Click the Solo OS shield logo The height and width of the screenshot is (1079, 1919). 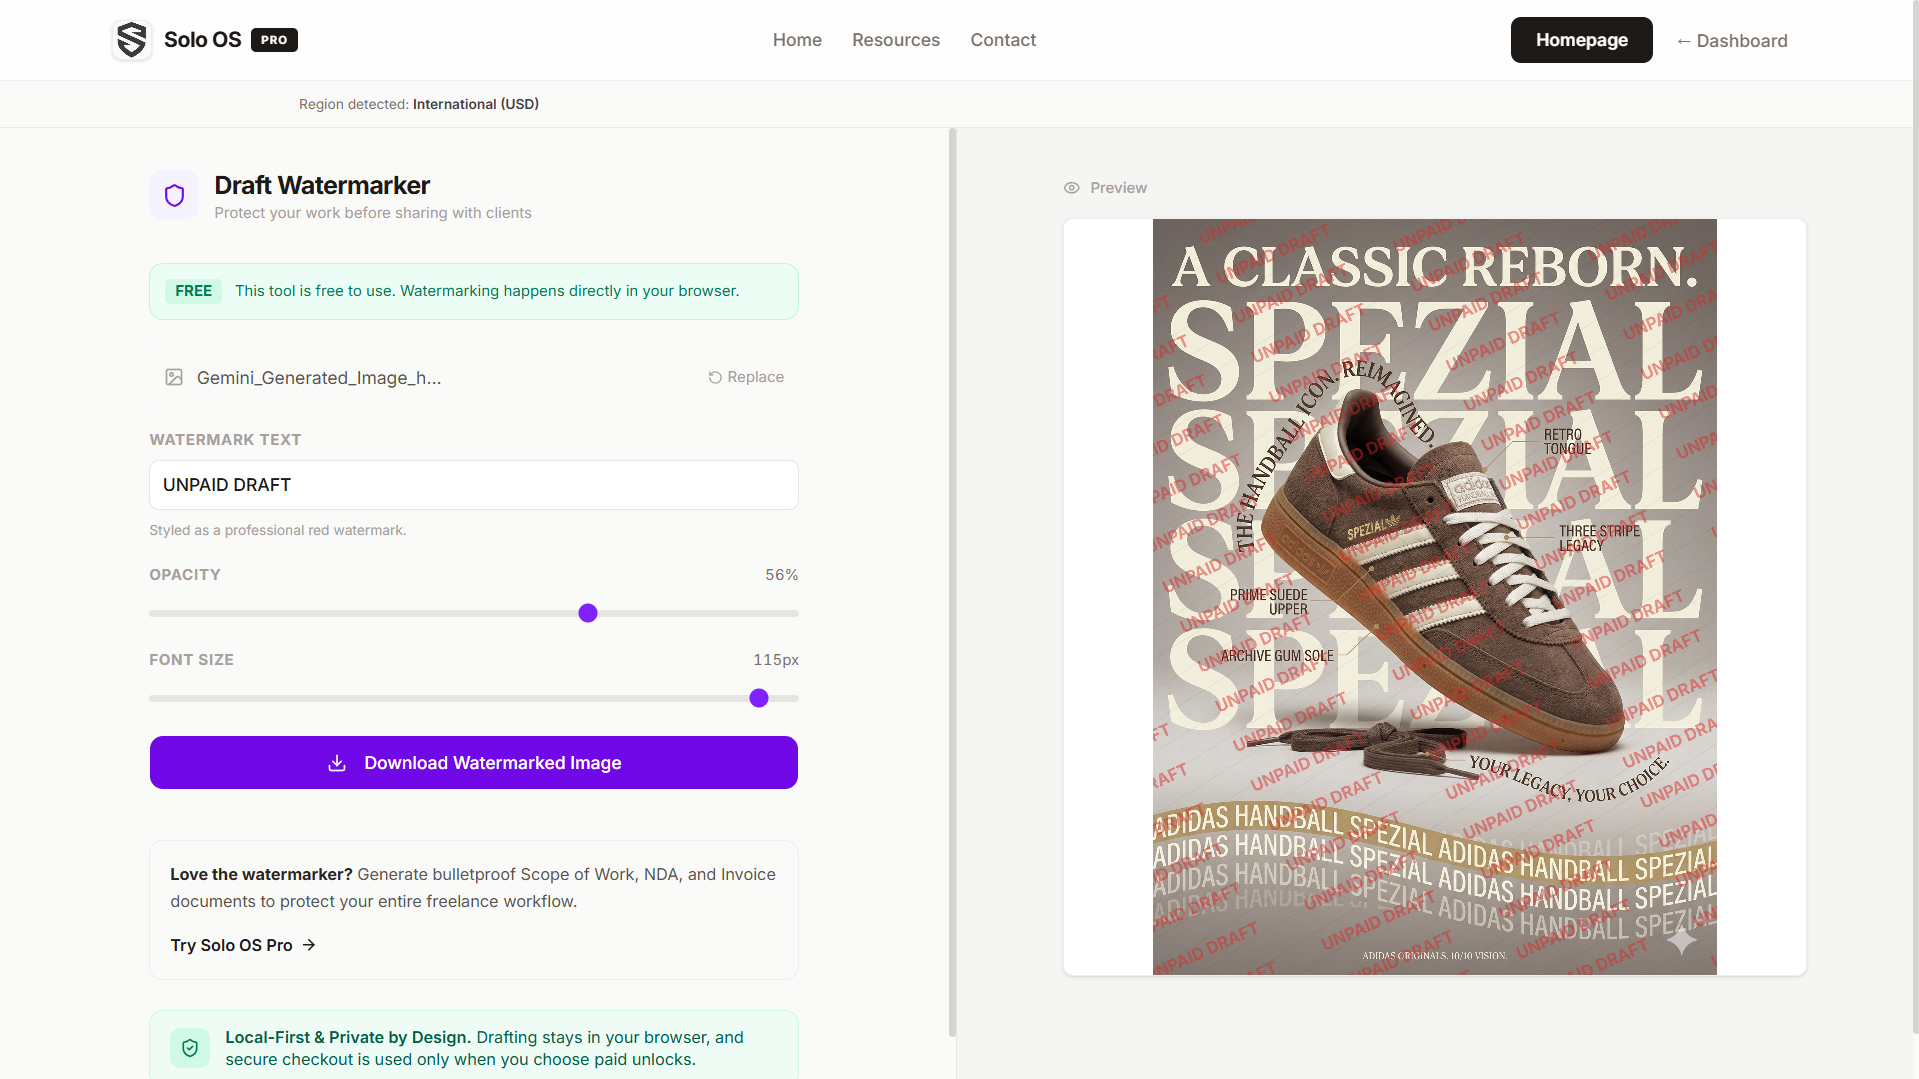pyautogui.click(x=131, y=40)
